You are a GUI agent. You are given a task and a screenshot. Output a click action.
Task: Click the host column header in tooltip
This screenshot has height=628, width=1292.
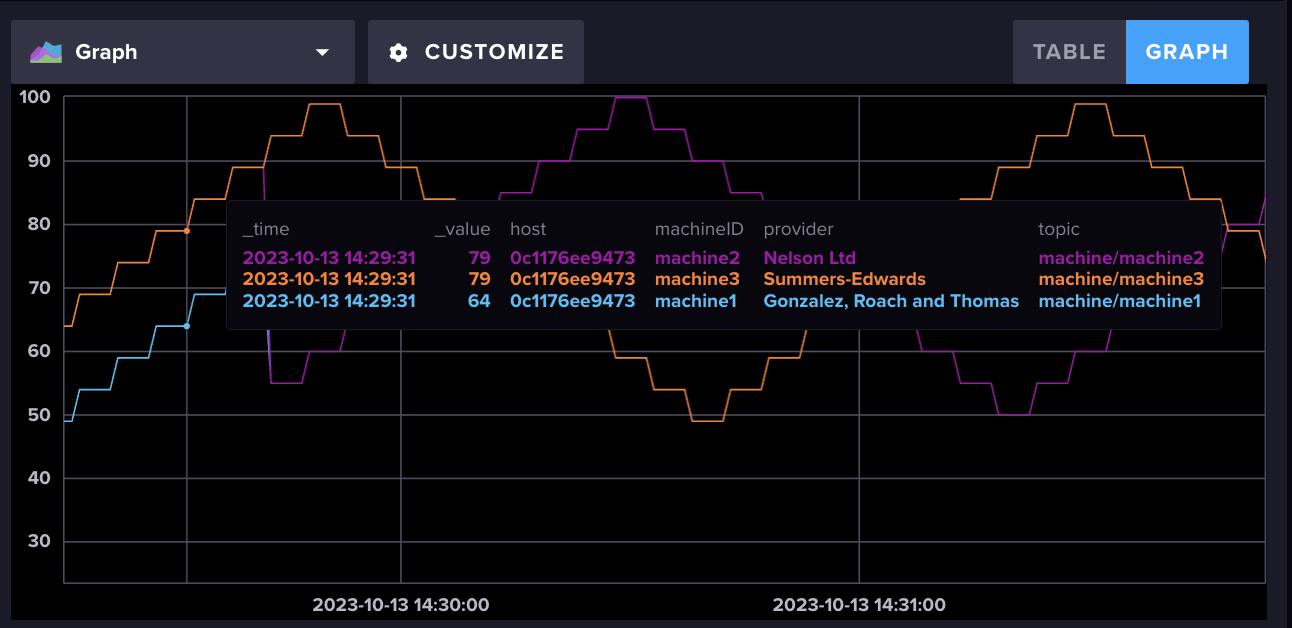click(x=528, y=230)
